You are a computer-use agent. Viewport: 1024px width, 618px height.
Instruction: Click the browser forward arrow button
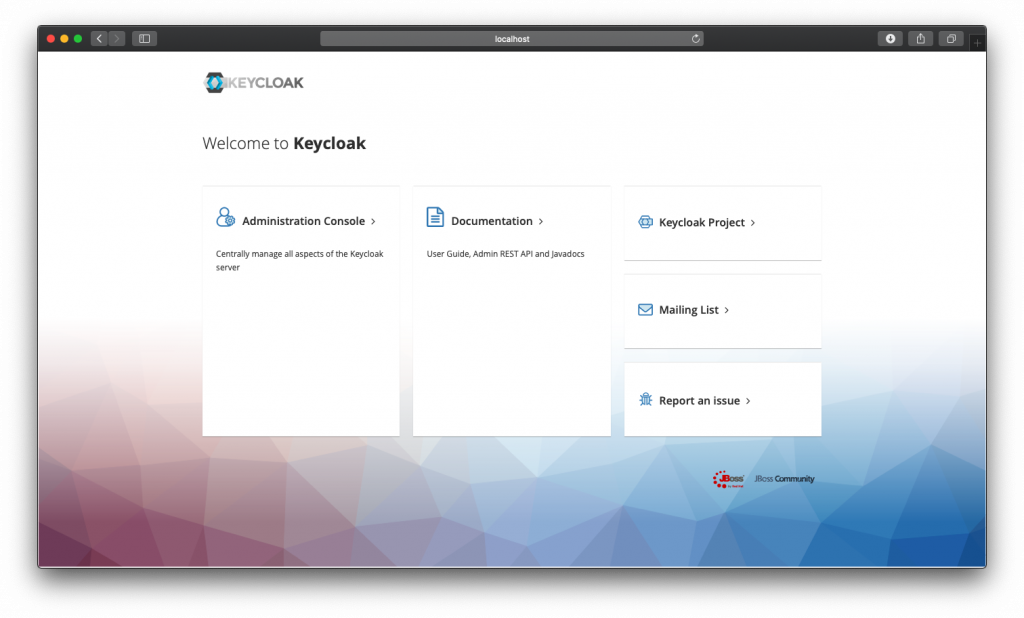117,39
